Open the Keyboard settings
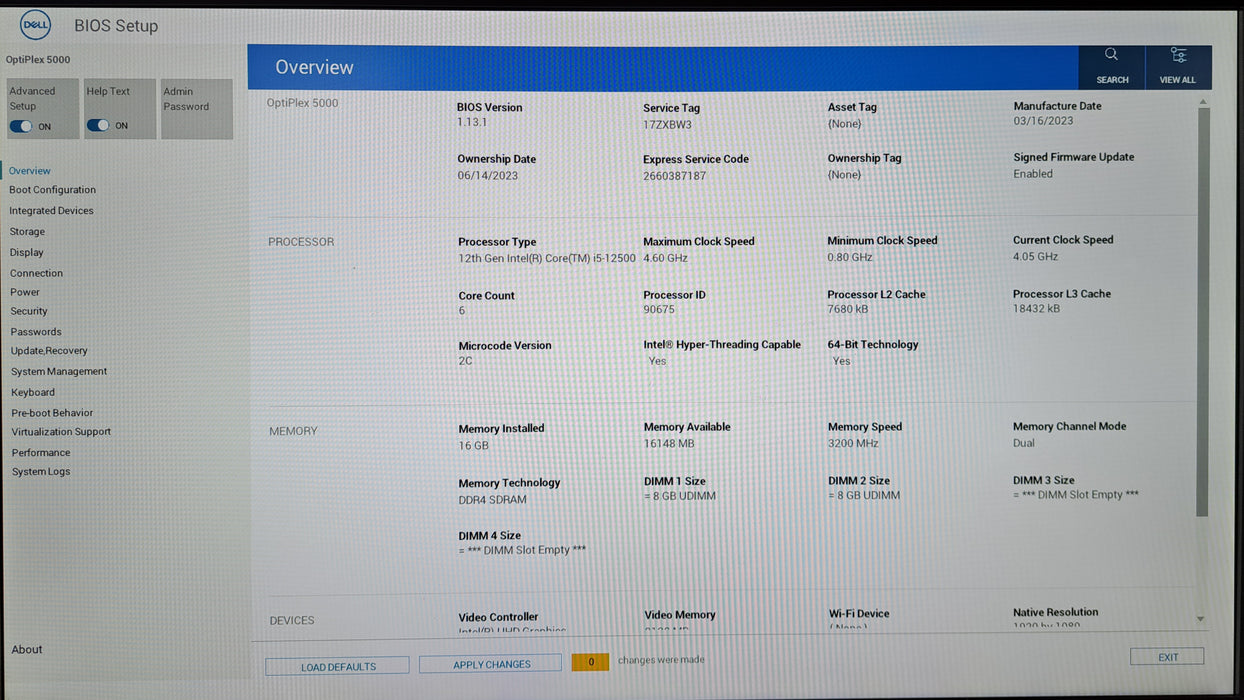 pos(33,392)
